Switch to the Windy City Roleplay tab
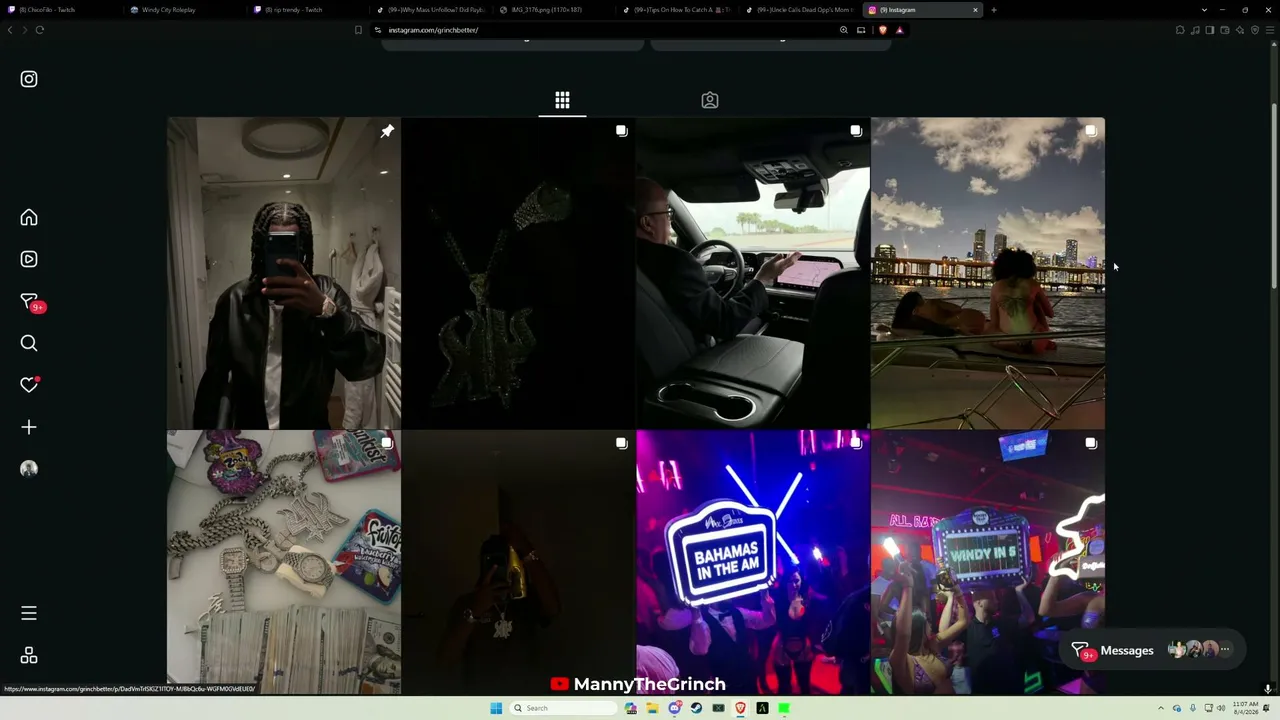 [x=183, y=10]
